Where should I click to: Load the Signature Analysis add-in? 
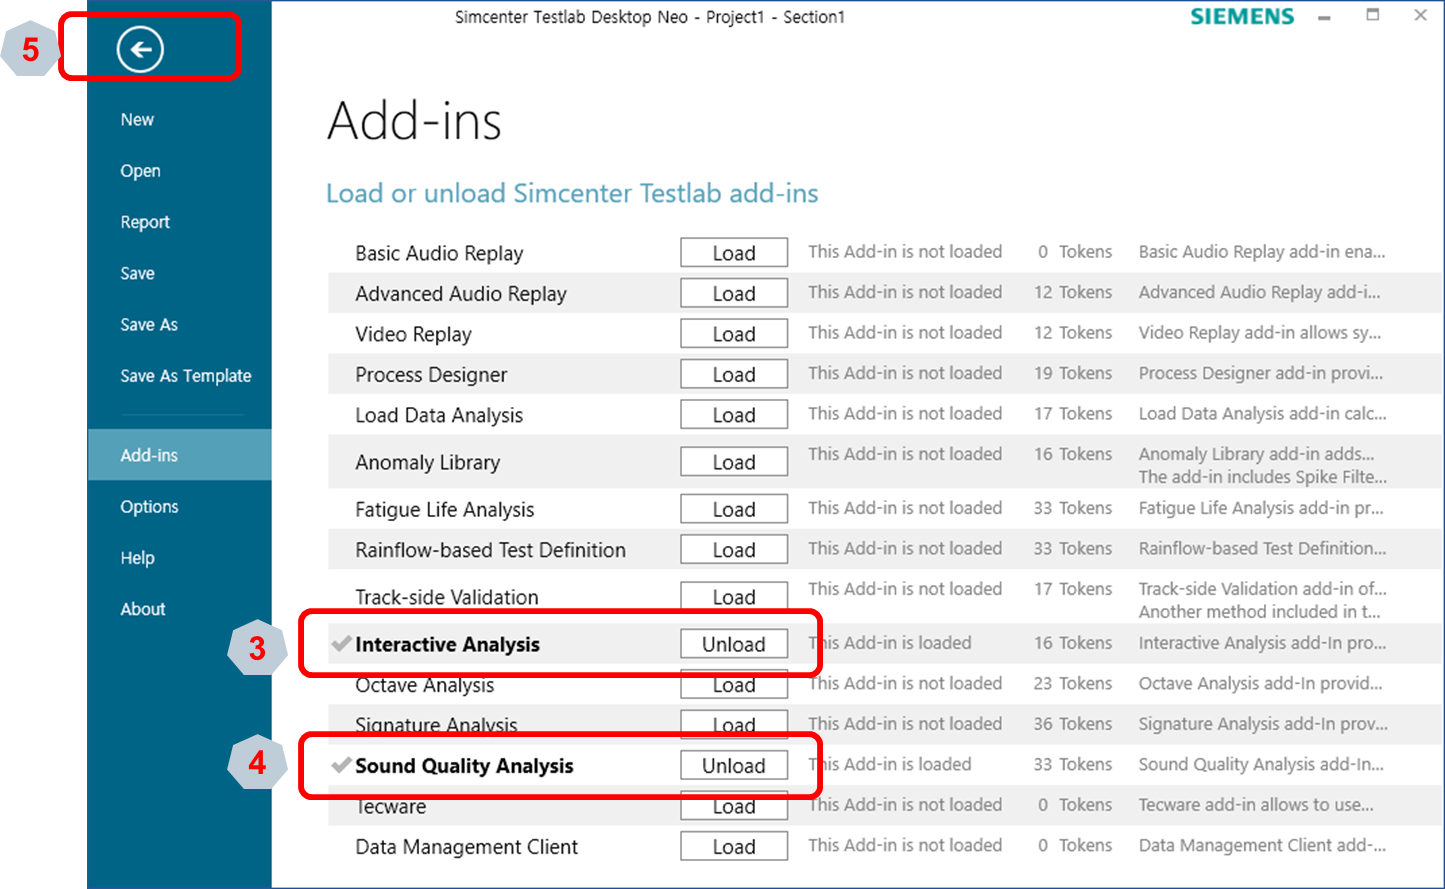(x=734, y=725)
